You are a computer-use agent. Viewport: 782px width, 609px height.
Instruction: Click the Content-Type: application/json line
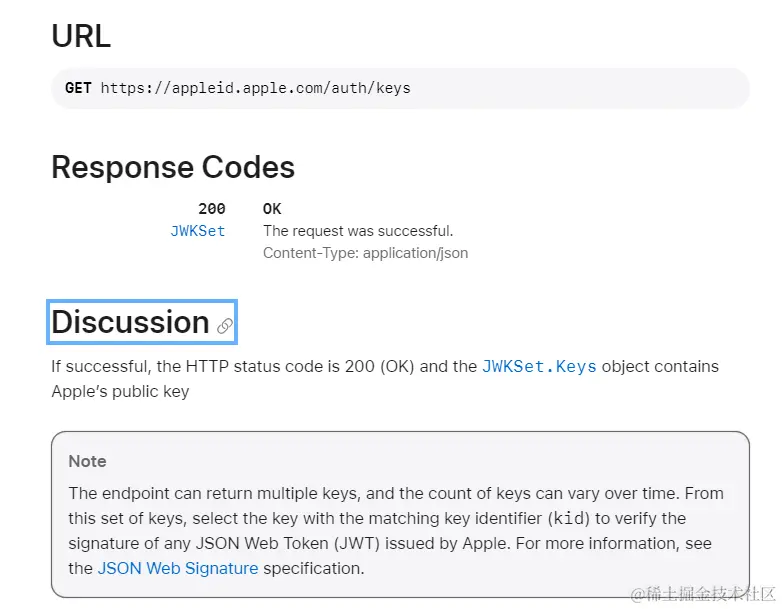click(365, 253)
